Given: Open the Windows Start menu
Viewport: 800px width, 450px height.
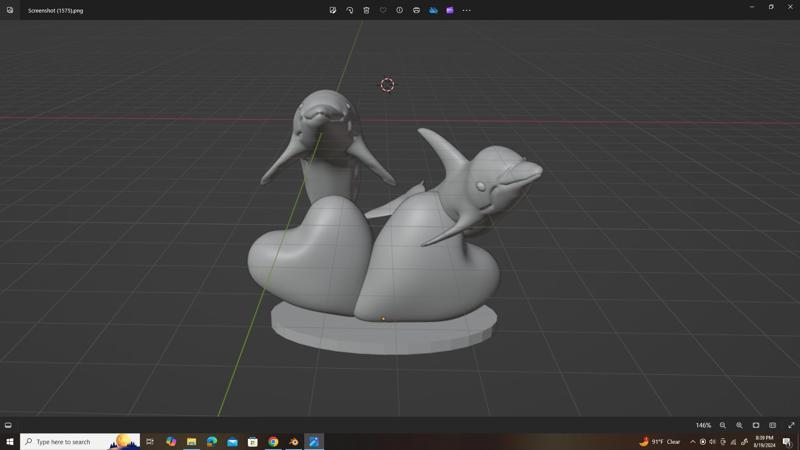Looking at the screenshot, I should tap(10, 442).
